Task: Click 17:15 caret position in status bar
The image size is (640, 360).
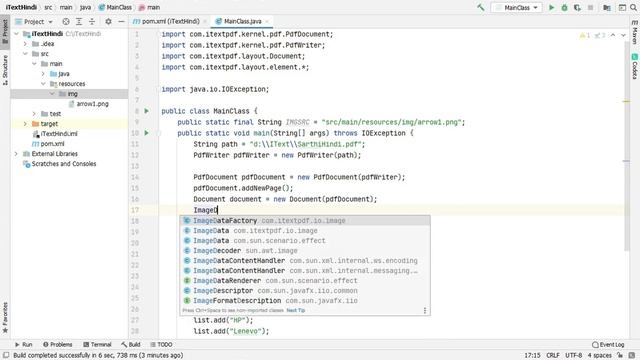Action: pyautogui.click(x=532, y=356)
